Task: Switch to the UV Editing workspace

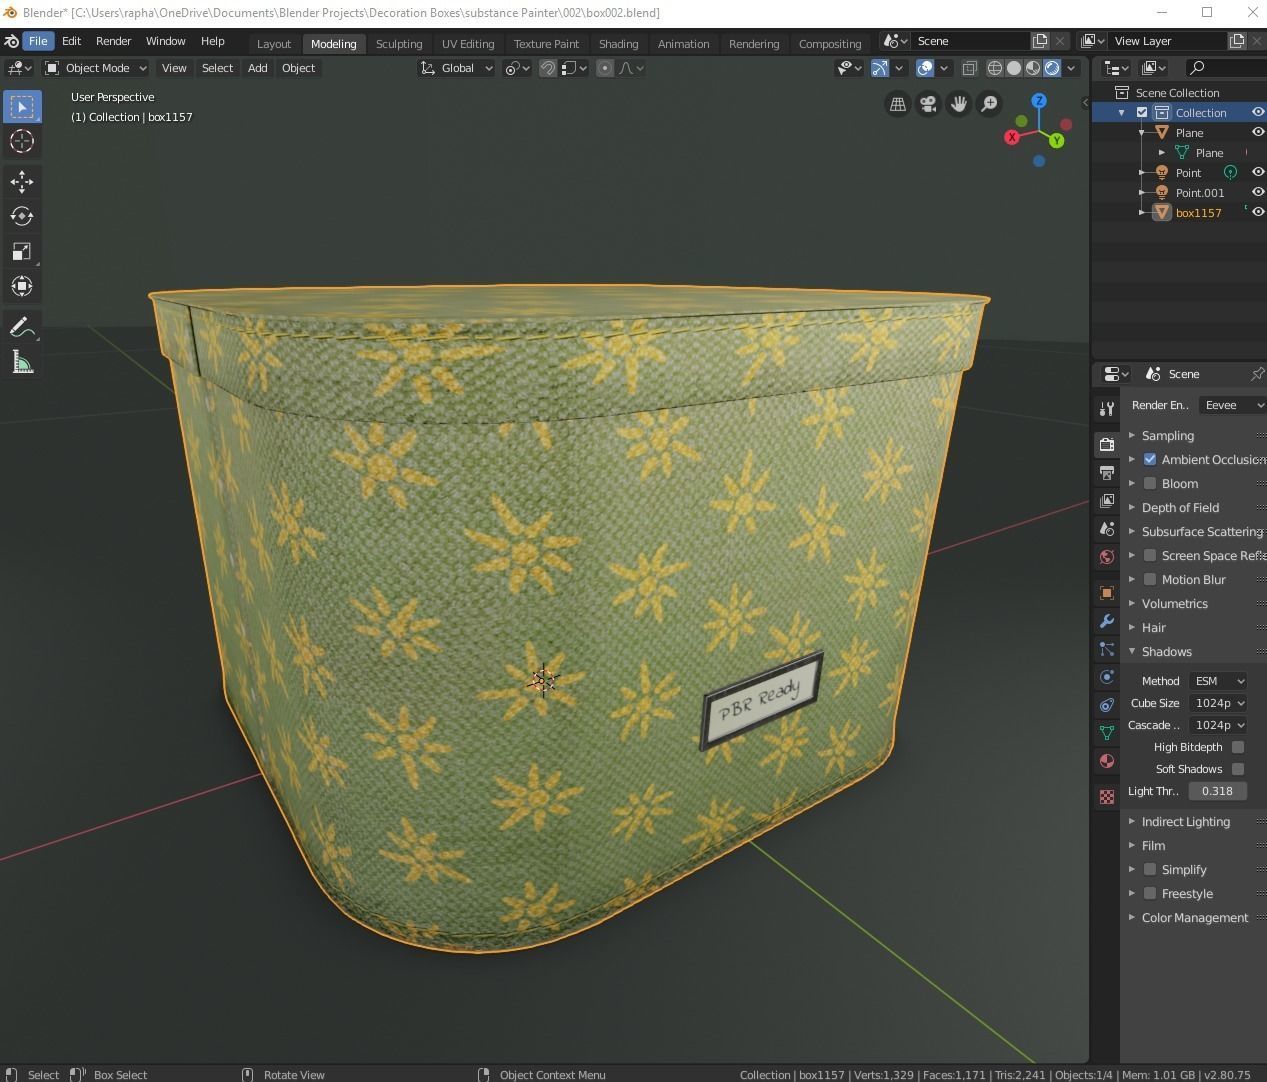Action: point(468,43)
